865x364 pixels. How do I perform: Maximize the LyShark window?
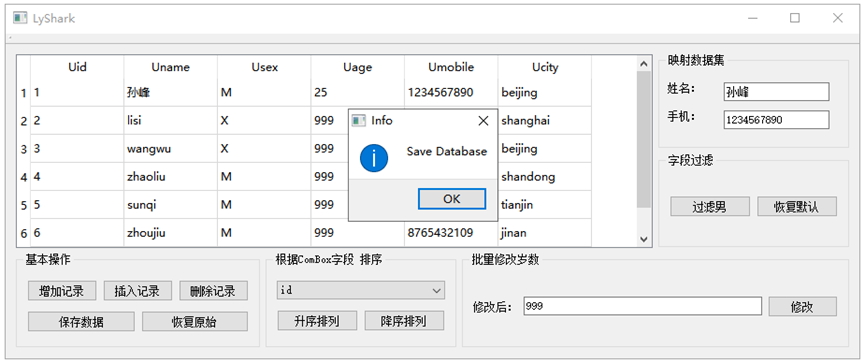[795, 18]
